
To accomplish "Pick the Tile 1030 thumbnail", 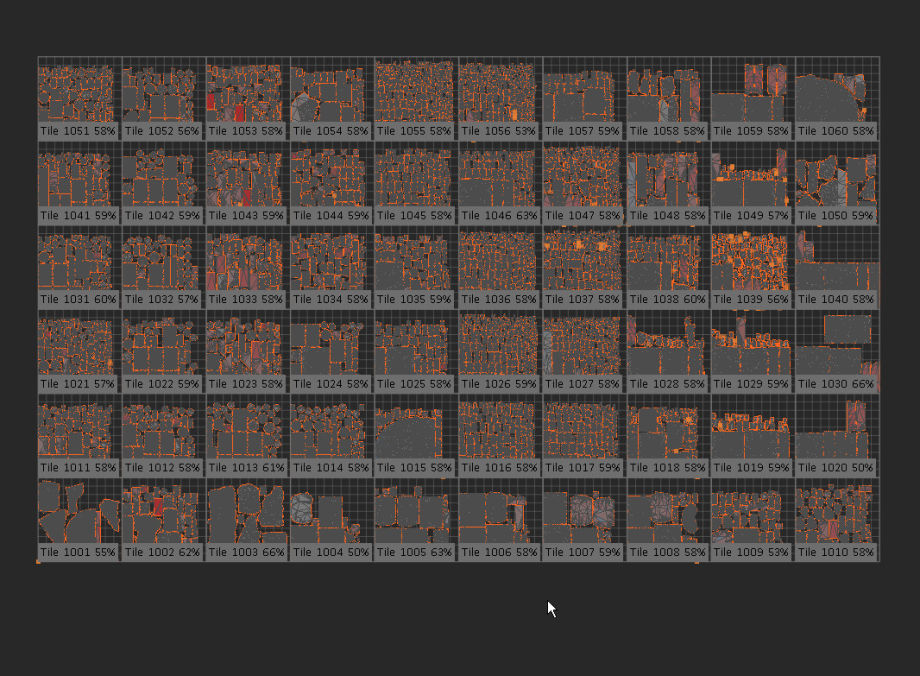I will (836, 345).
